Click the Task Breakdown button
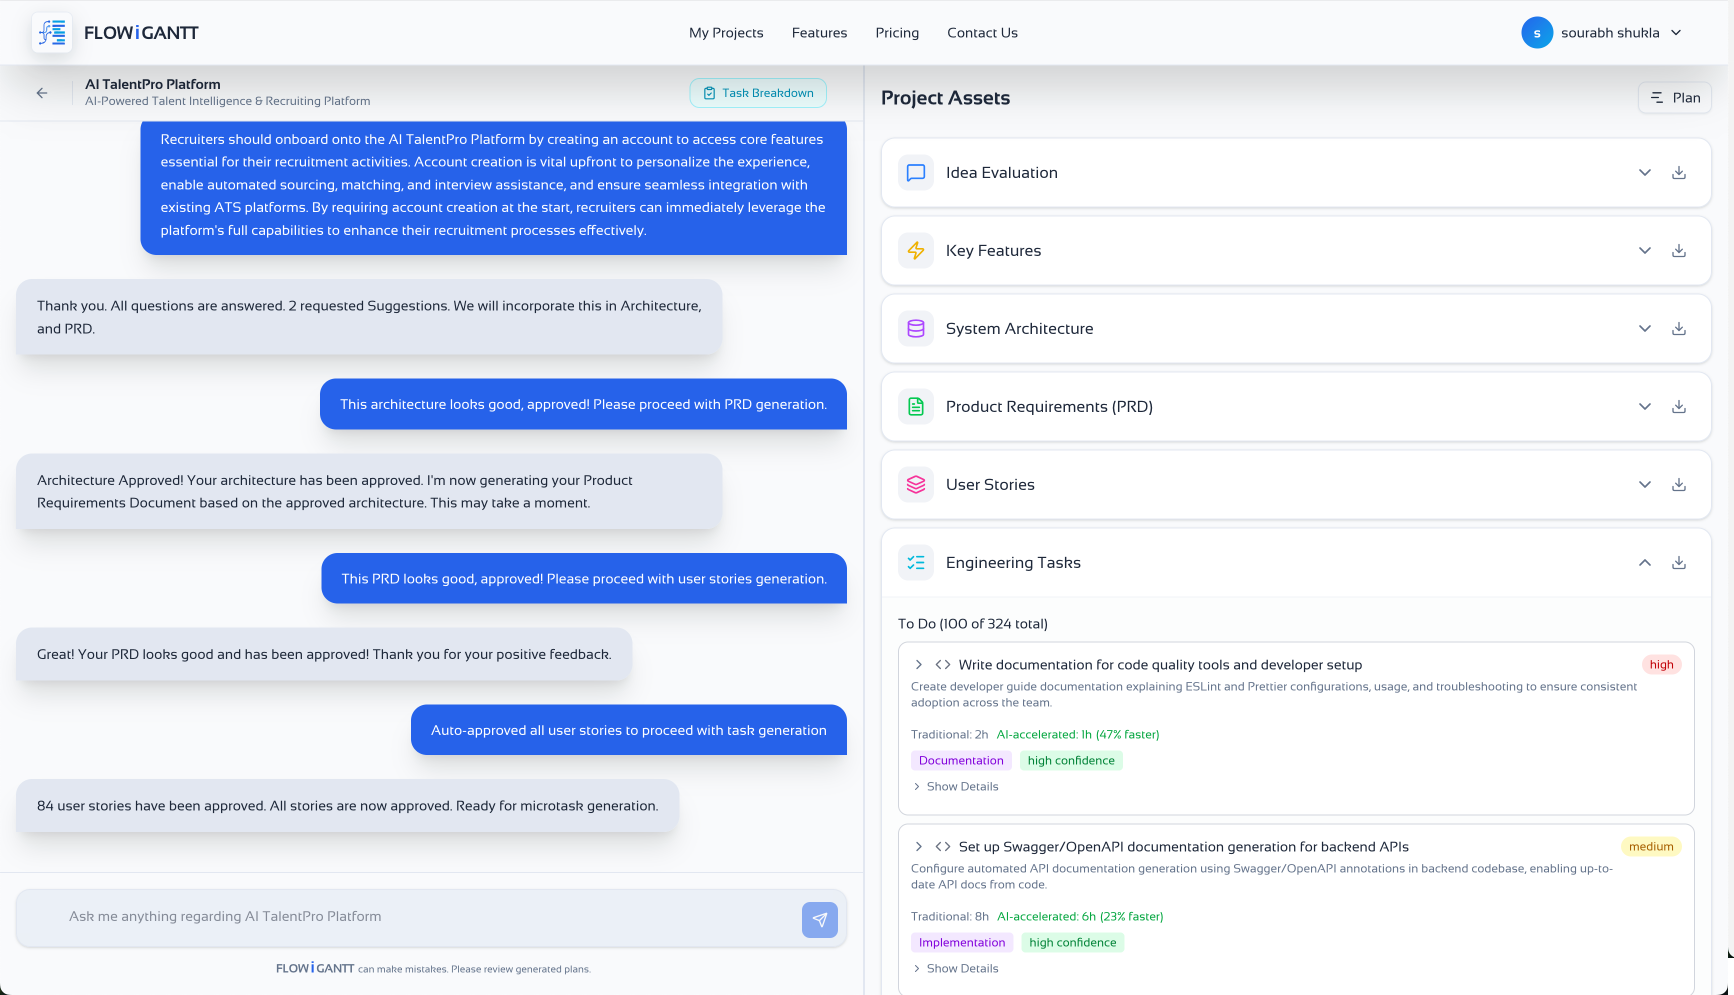This screenshot has height=995, width=1734. point(757,92)
